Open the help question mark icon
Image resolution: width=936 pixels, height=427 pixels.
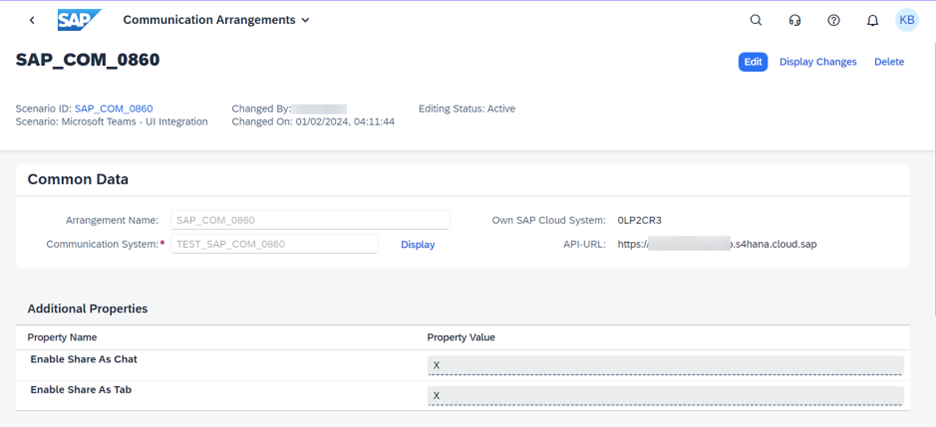pos(833,20)
